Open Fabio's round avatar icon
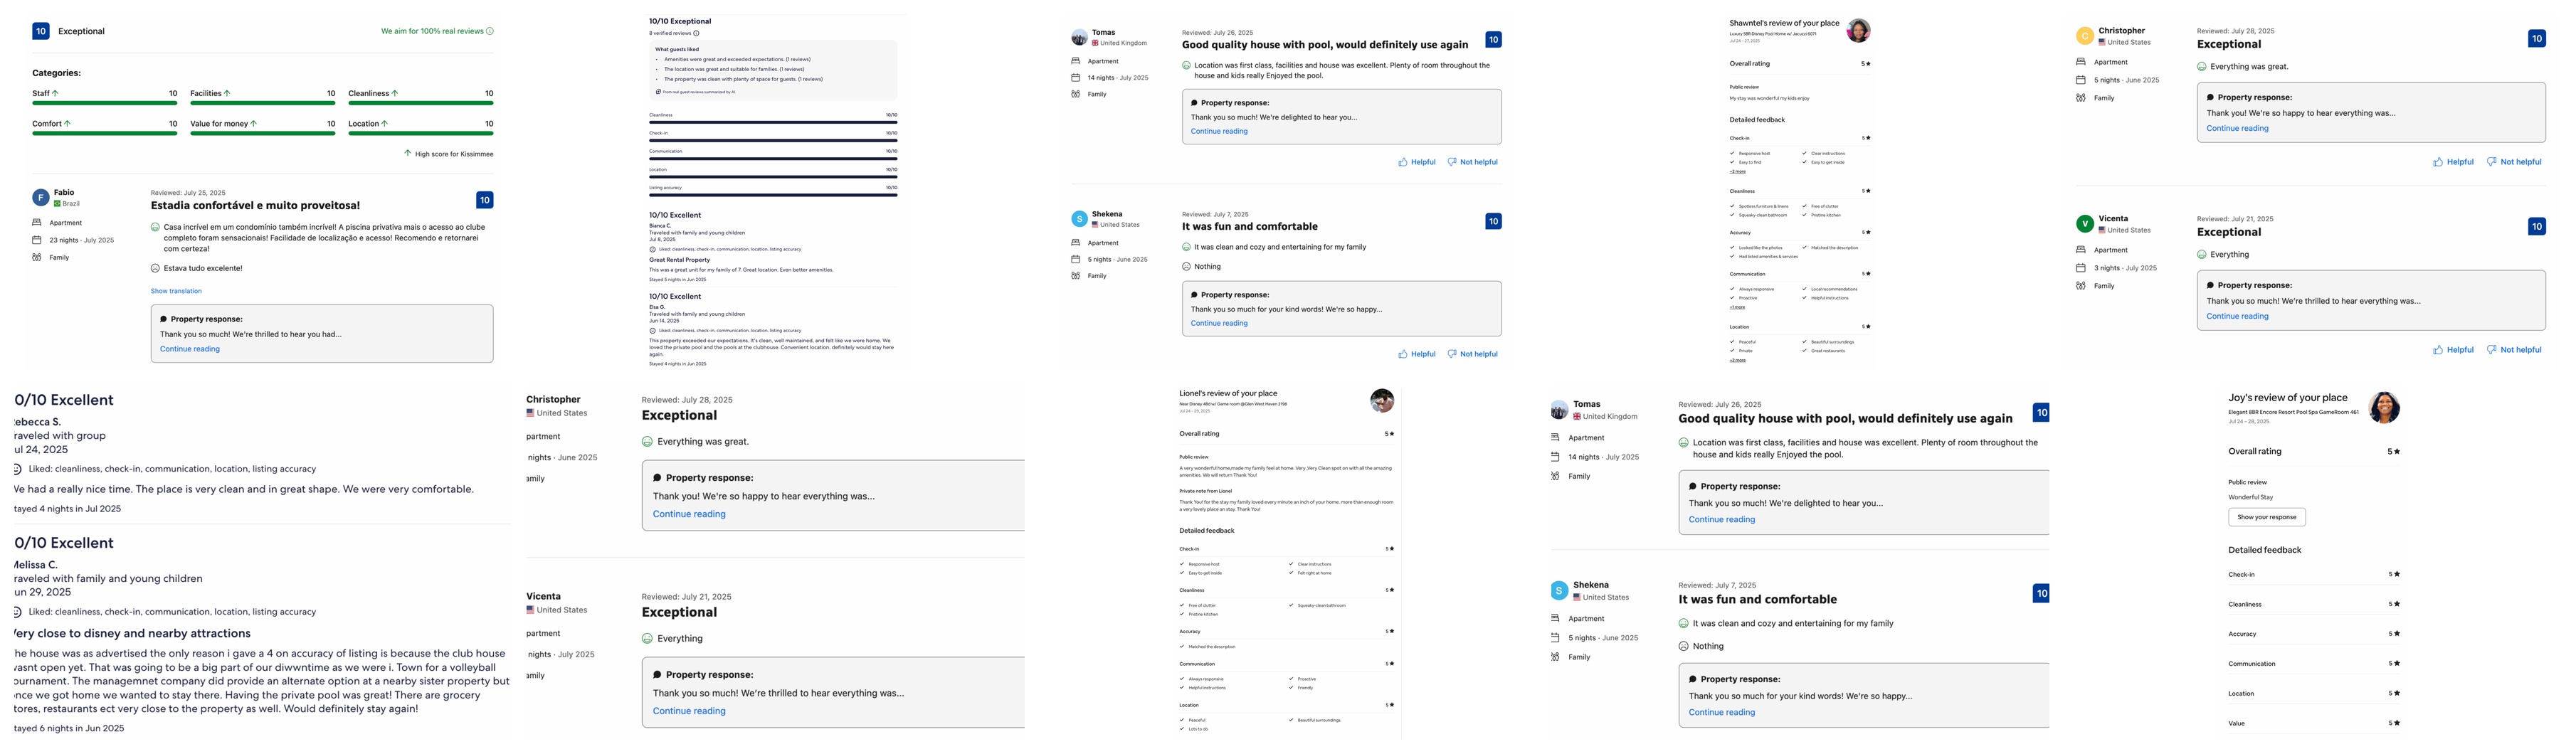 pyautogui.click(x=40, y=197)
